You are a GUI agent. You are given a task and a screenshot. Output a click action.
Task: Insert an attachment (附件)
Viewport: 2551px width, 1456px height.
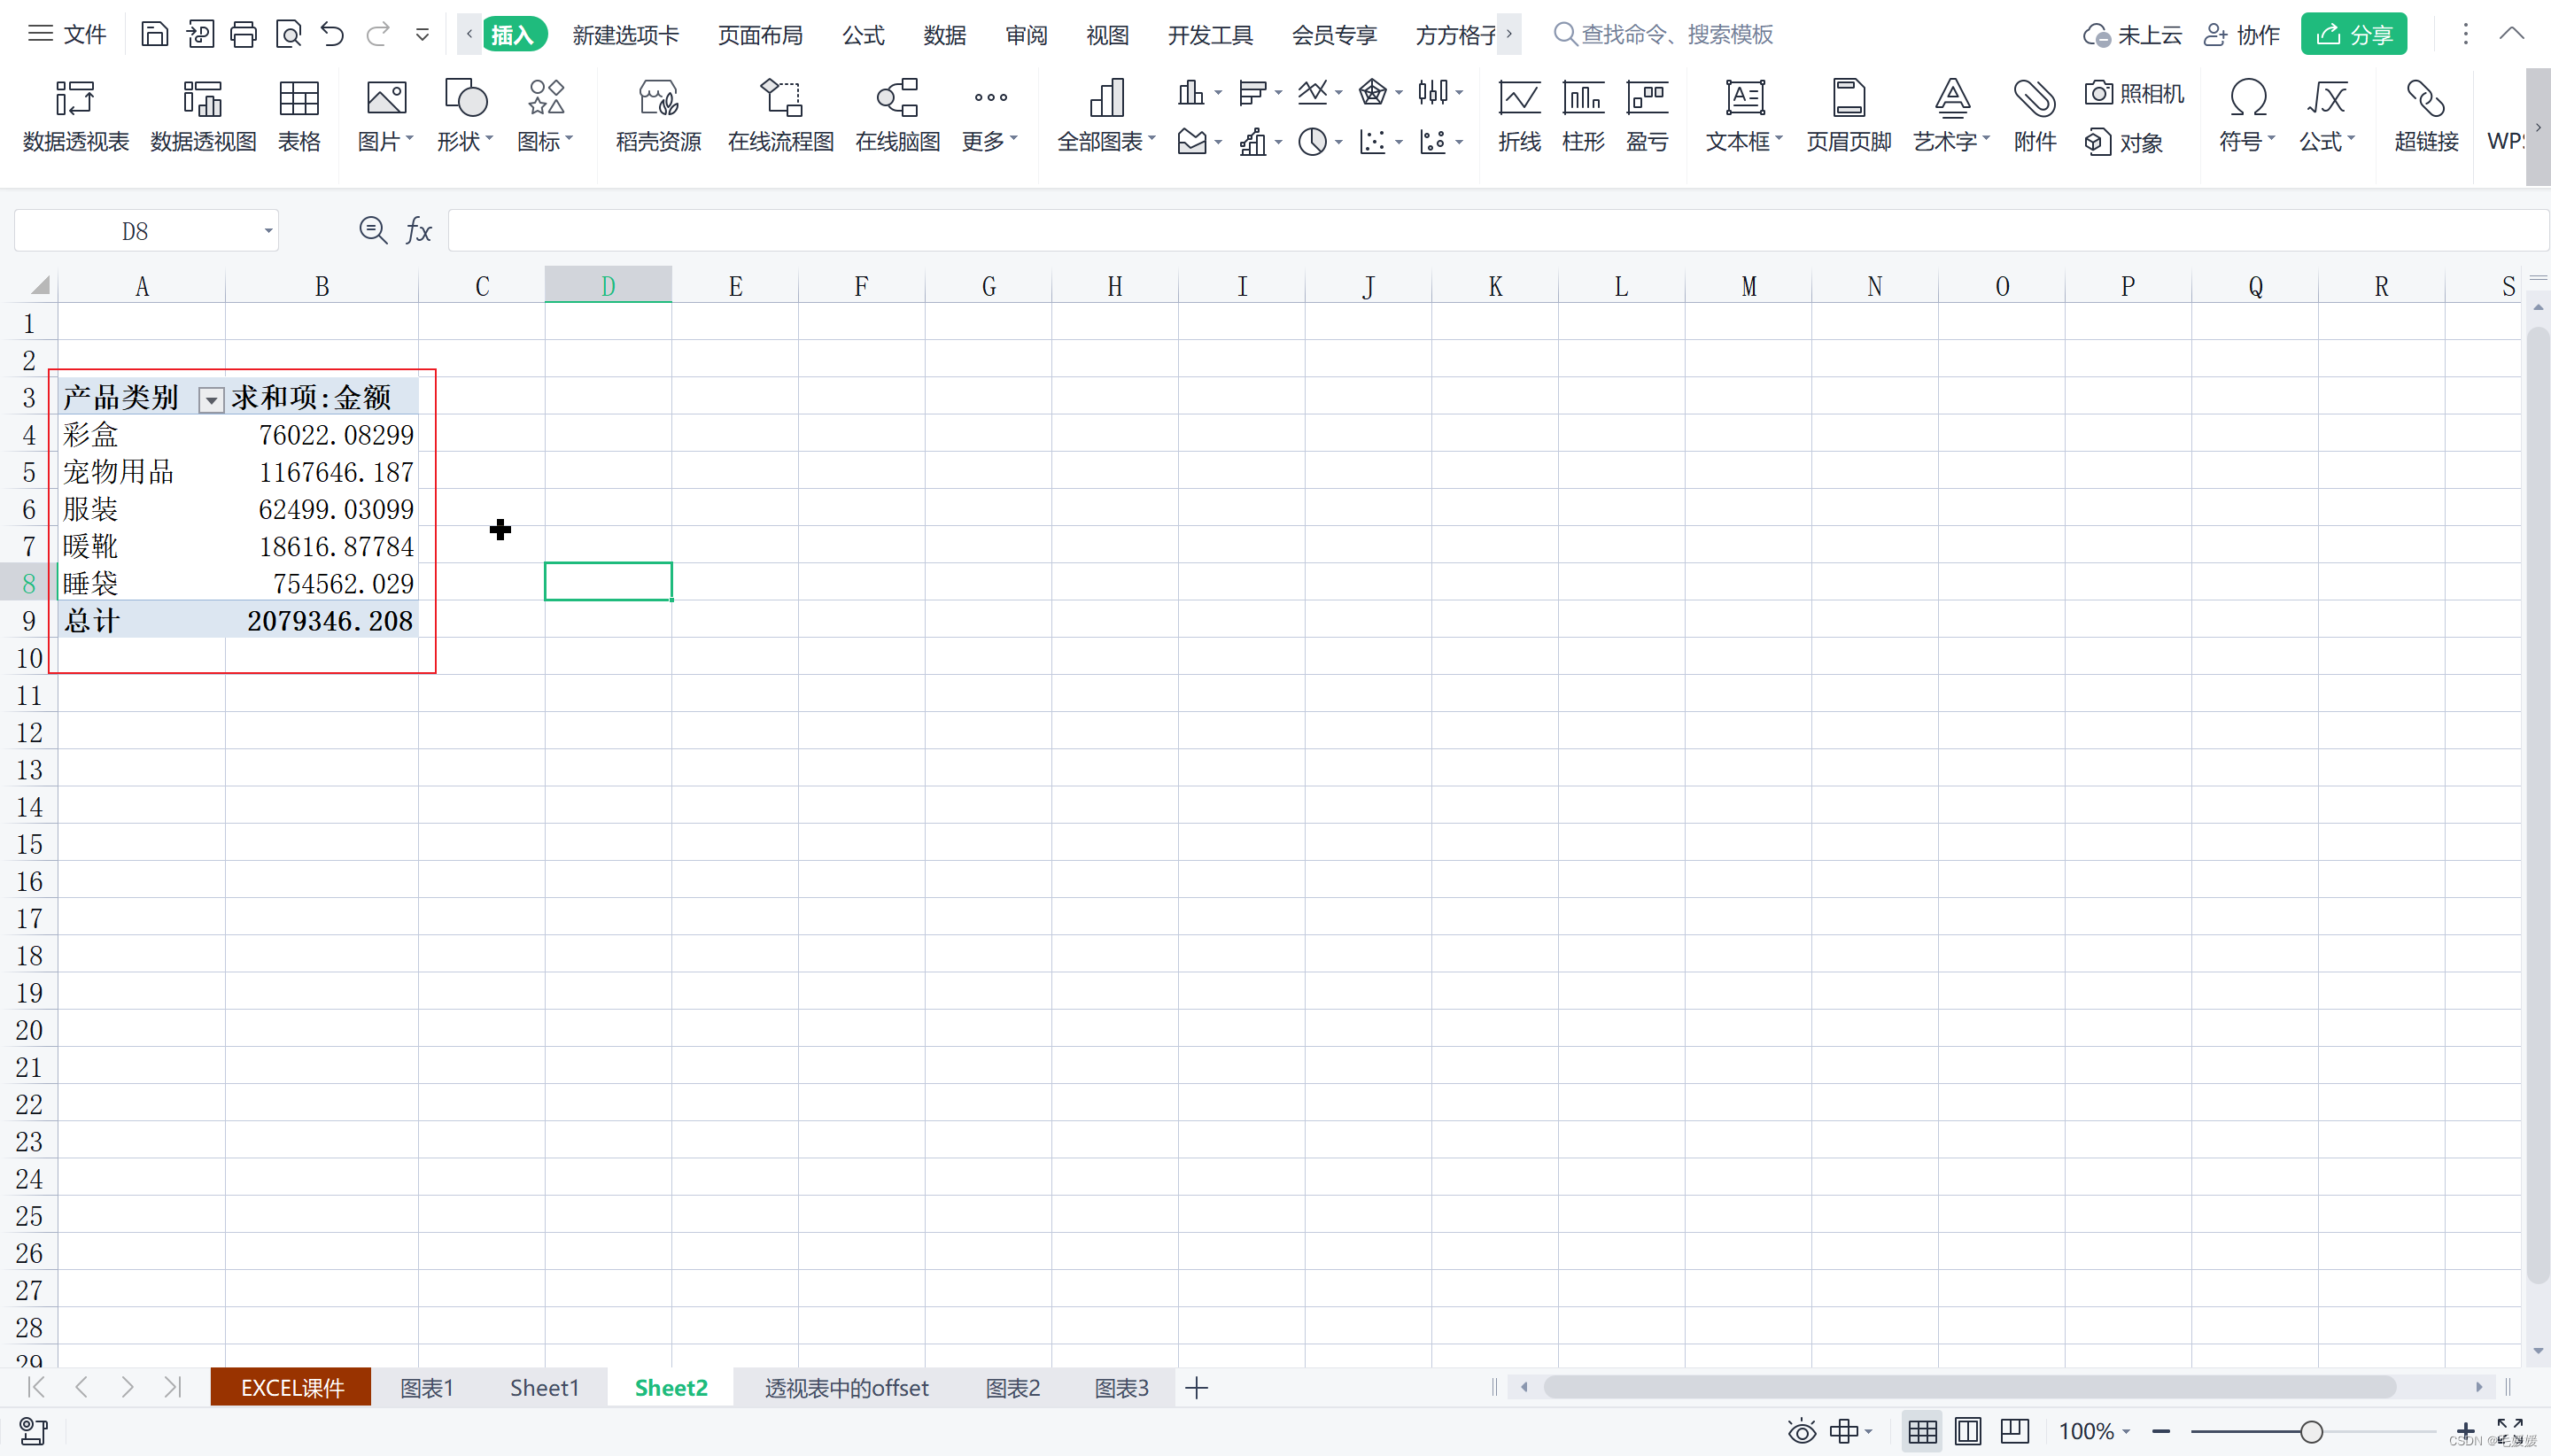click(2035, 116)
